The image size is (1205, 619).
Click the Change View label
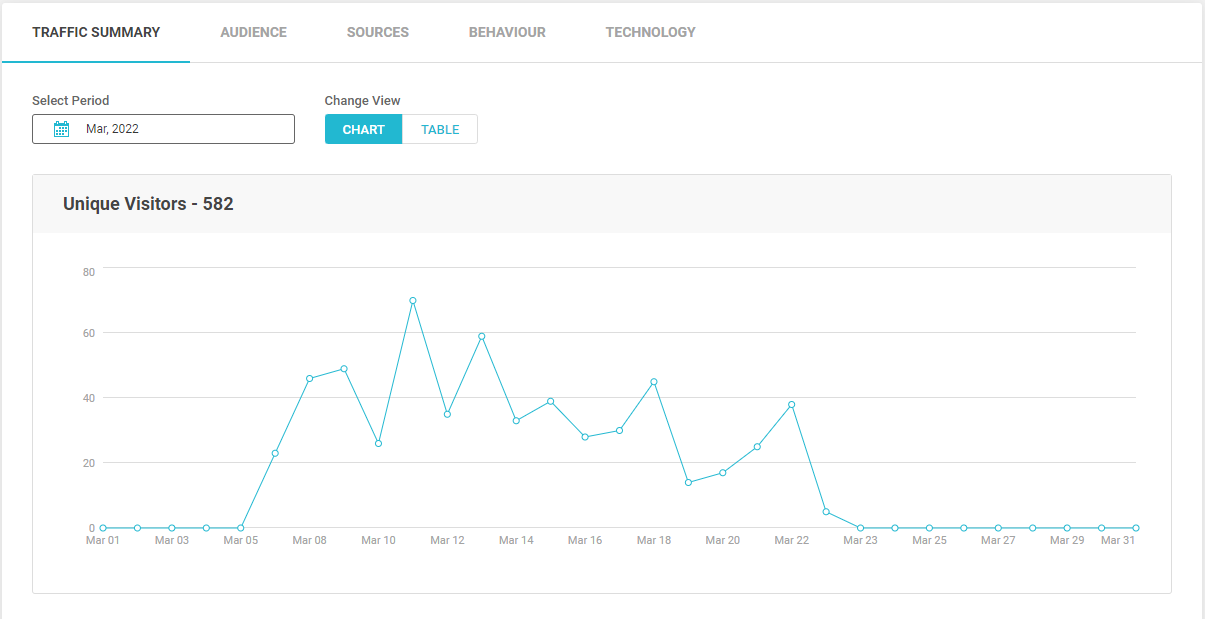click(362, 100)
